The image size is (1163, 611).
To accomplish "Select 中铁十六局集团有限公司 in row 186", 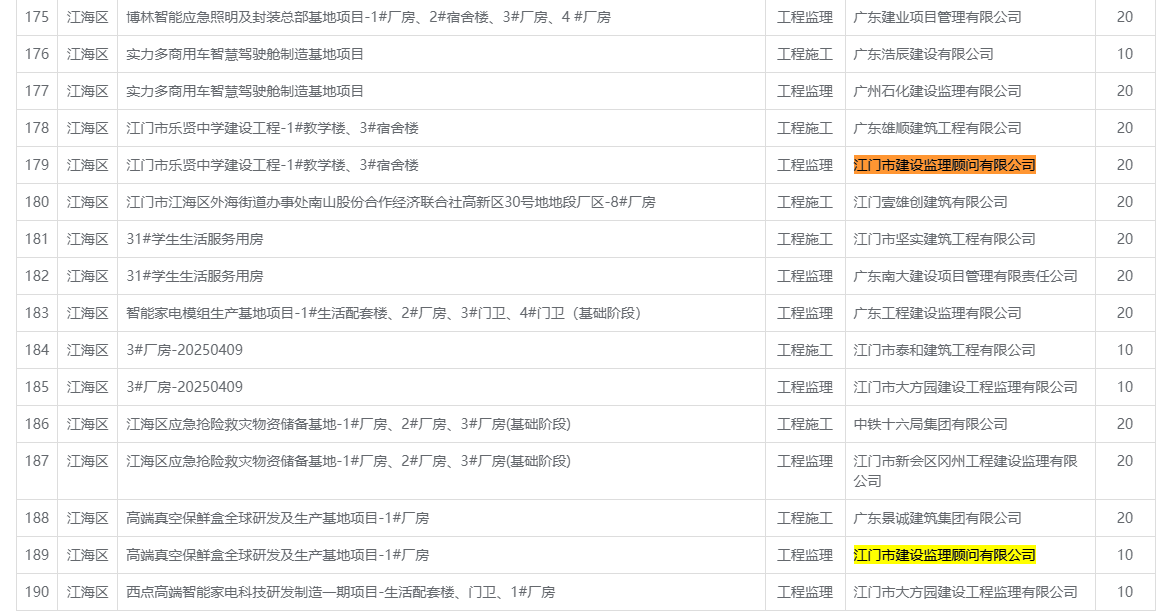I will click(930, 424).
